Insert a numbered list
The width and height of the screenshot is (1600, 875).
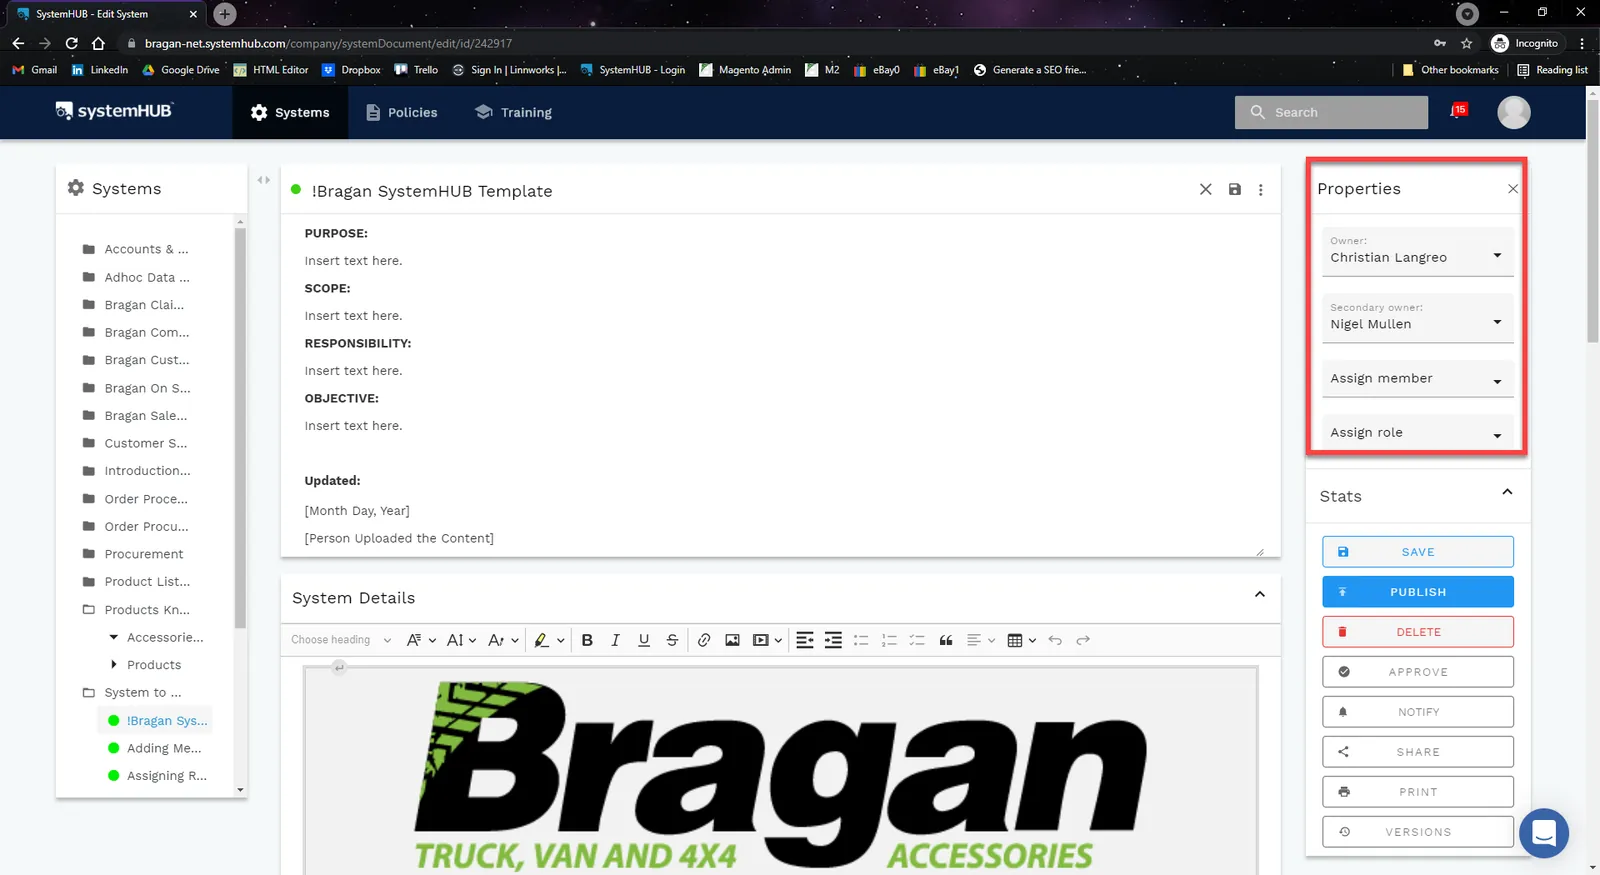pyautogui.click(x=889, y=640)
